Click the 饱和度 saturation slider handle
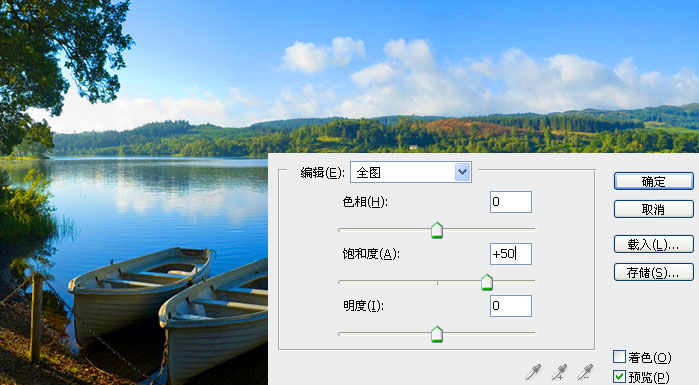Image resolution: width=699 pixels, height=385 pixels. click(x=487, y=282)
